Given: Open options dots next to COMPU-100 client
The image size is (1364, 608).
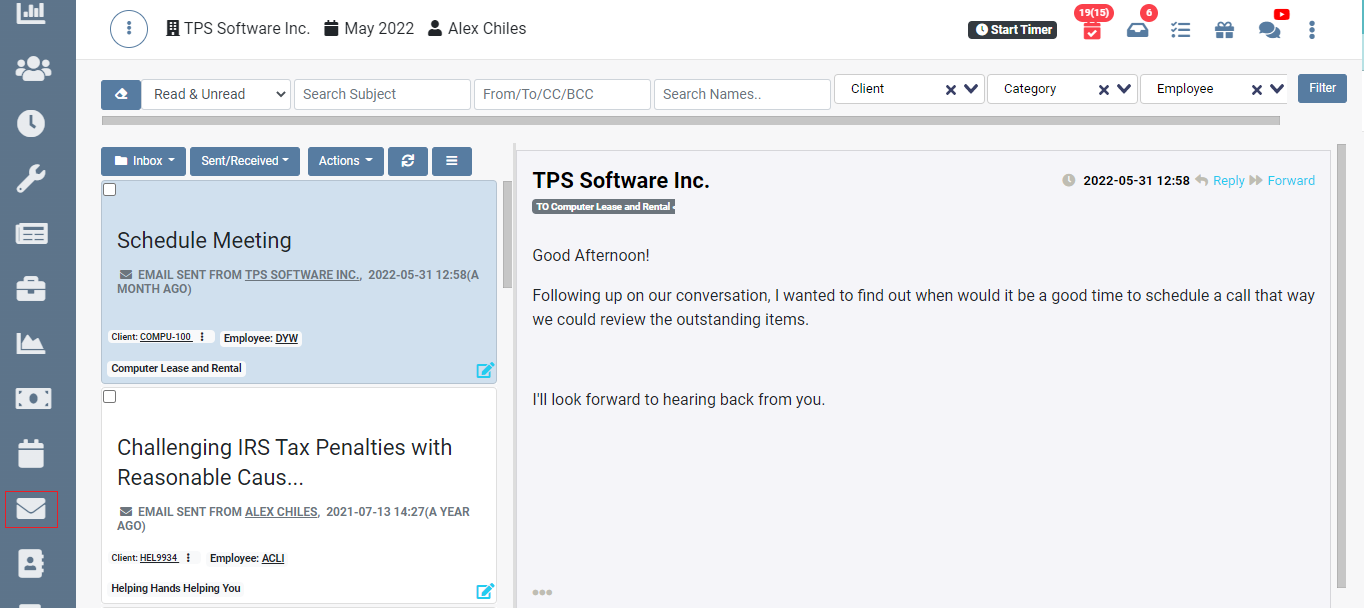Looking at the screenshot, I should tap(202, 337).
